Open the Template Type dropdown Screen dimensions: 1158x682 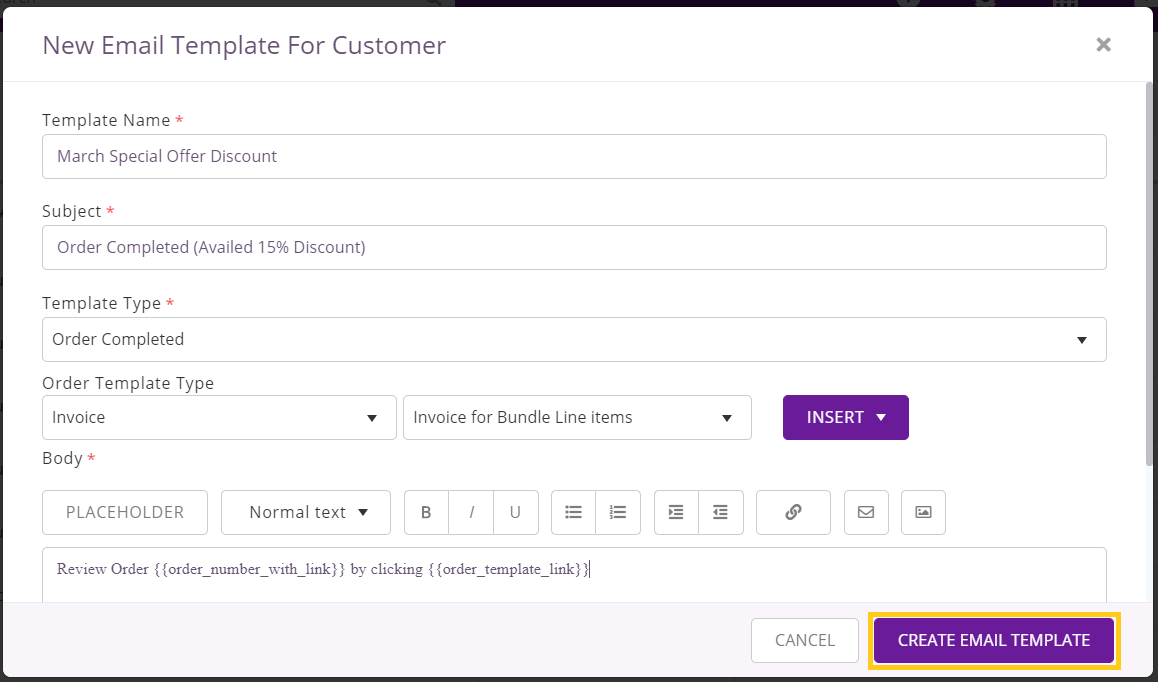point(574,339)
